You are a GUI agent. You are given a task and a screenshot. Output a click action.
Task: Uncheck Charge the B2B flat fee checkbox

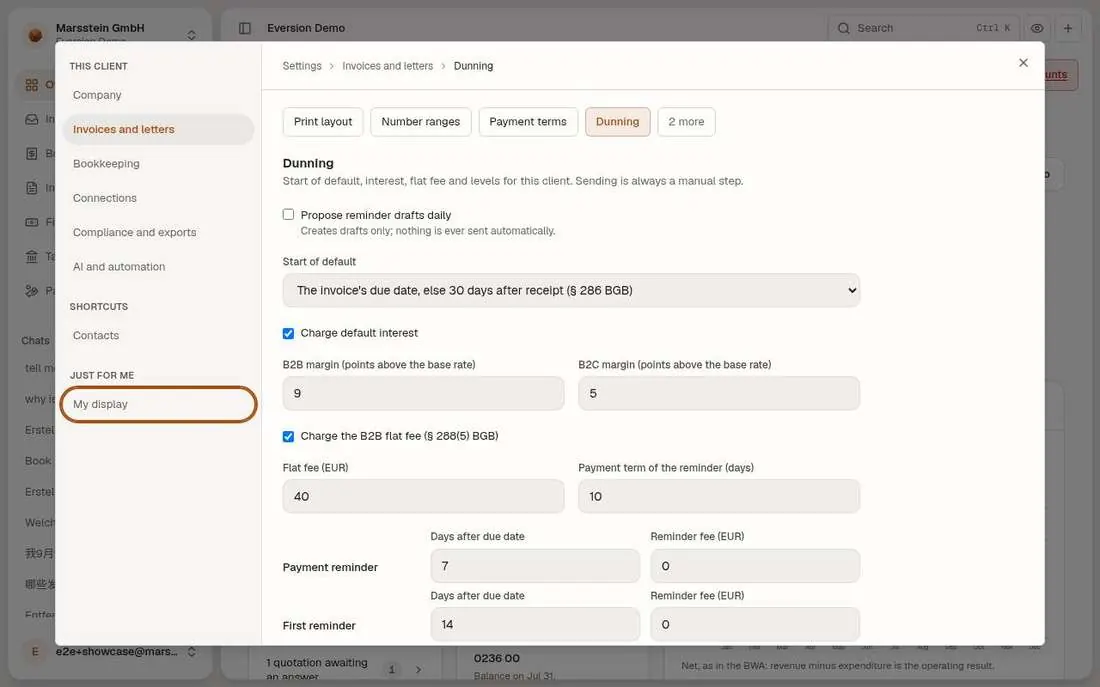coord(288,436)
